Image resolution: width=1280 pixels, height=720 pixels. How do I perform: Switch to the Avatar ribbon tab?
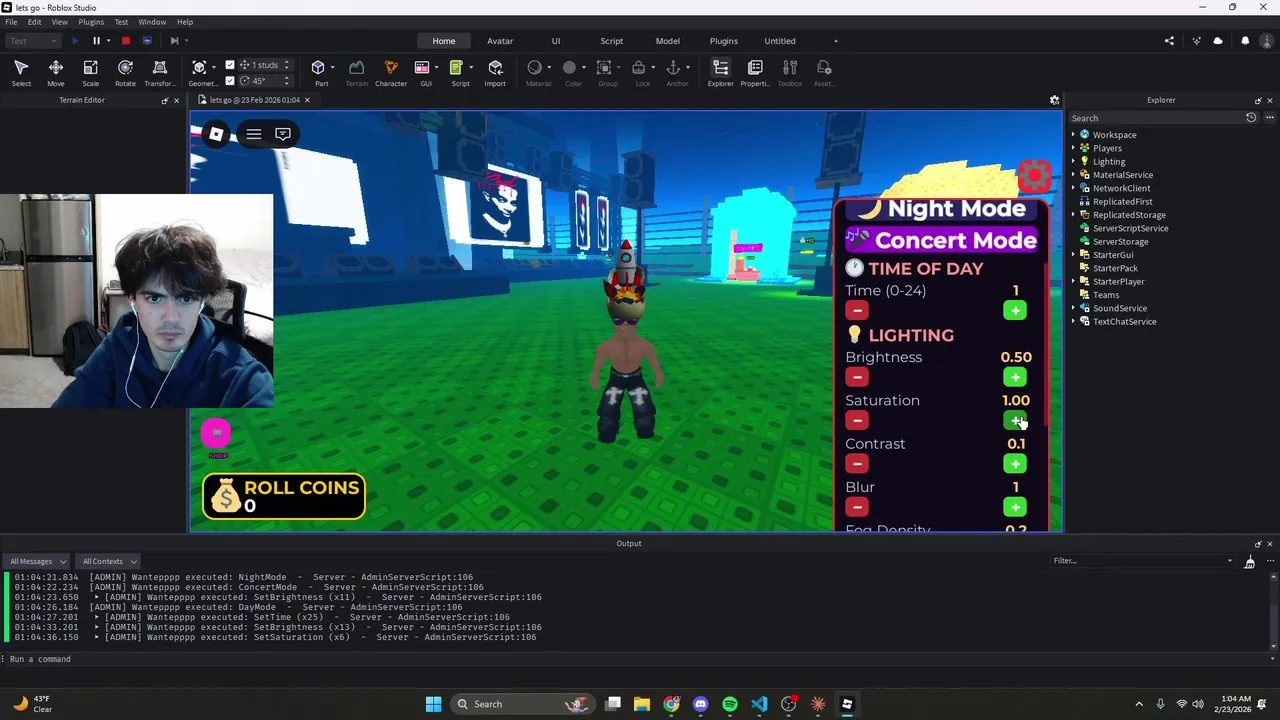(500, 41)
